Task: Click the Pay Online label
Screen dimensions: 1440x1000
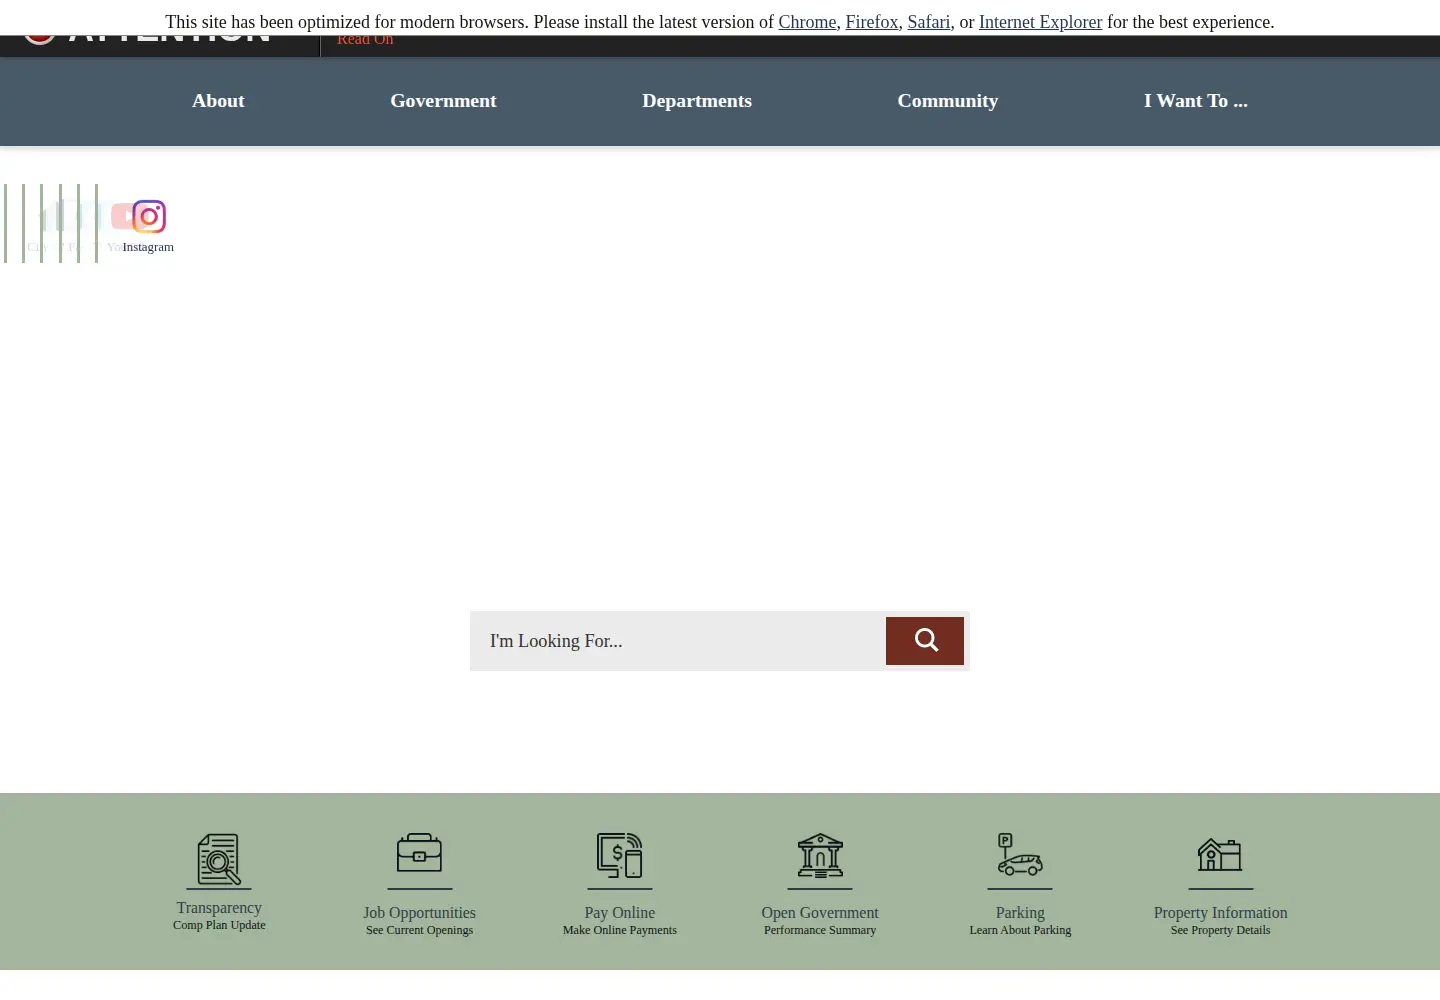Action: click(x=620, y=913)
